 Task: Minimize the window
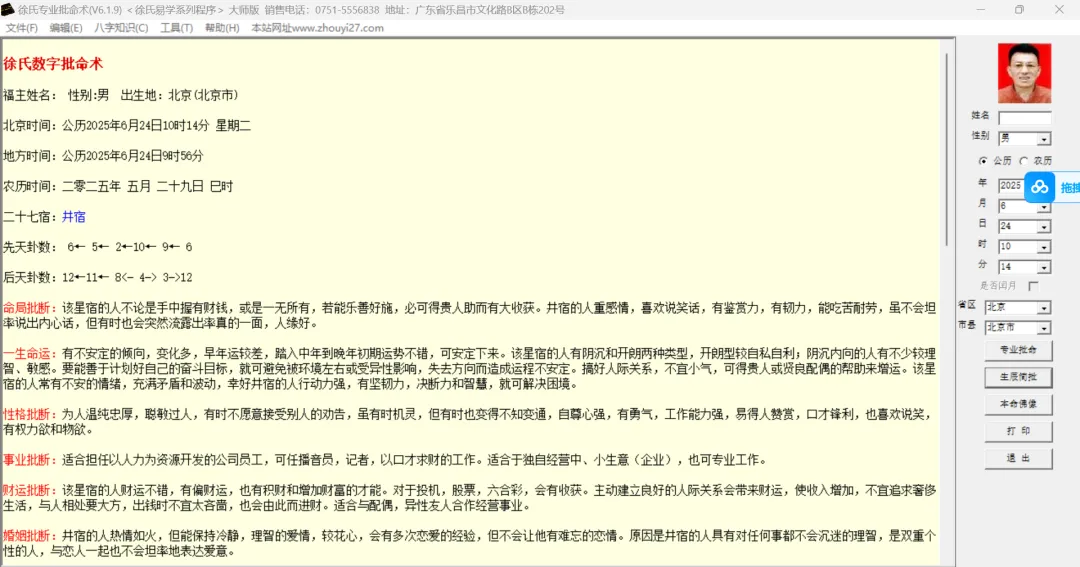pos(980,10)
